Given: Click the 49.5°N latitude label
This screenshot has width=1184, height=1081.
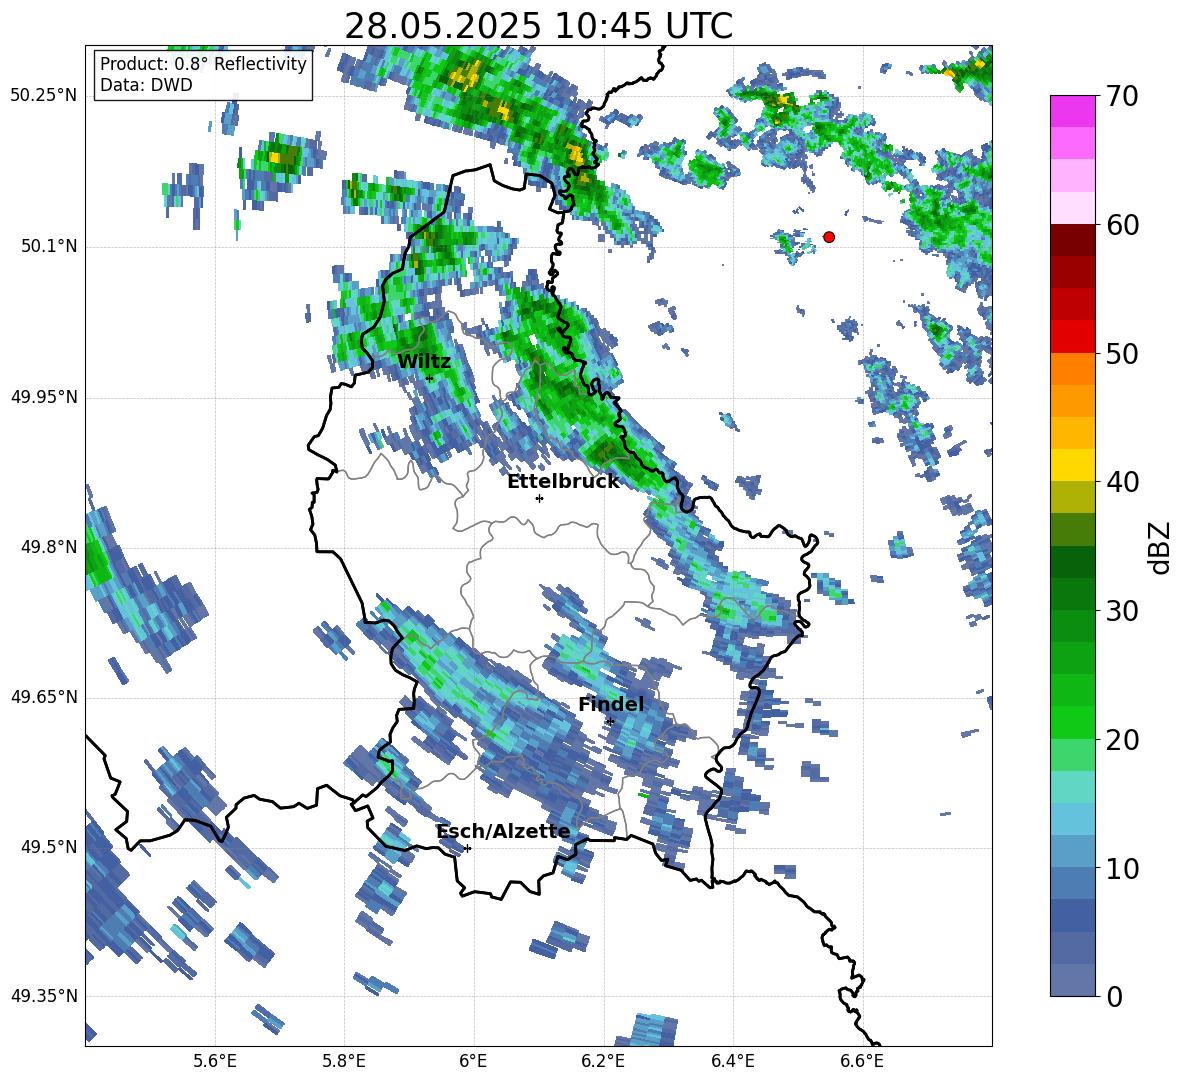Looking at the screenshot, I should click(x=48, y=847).
